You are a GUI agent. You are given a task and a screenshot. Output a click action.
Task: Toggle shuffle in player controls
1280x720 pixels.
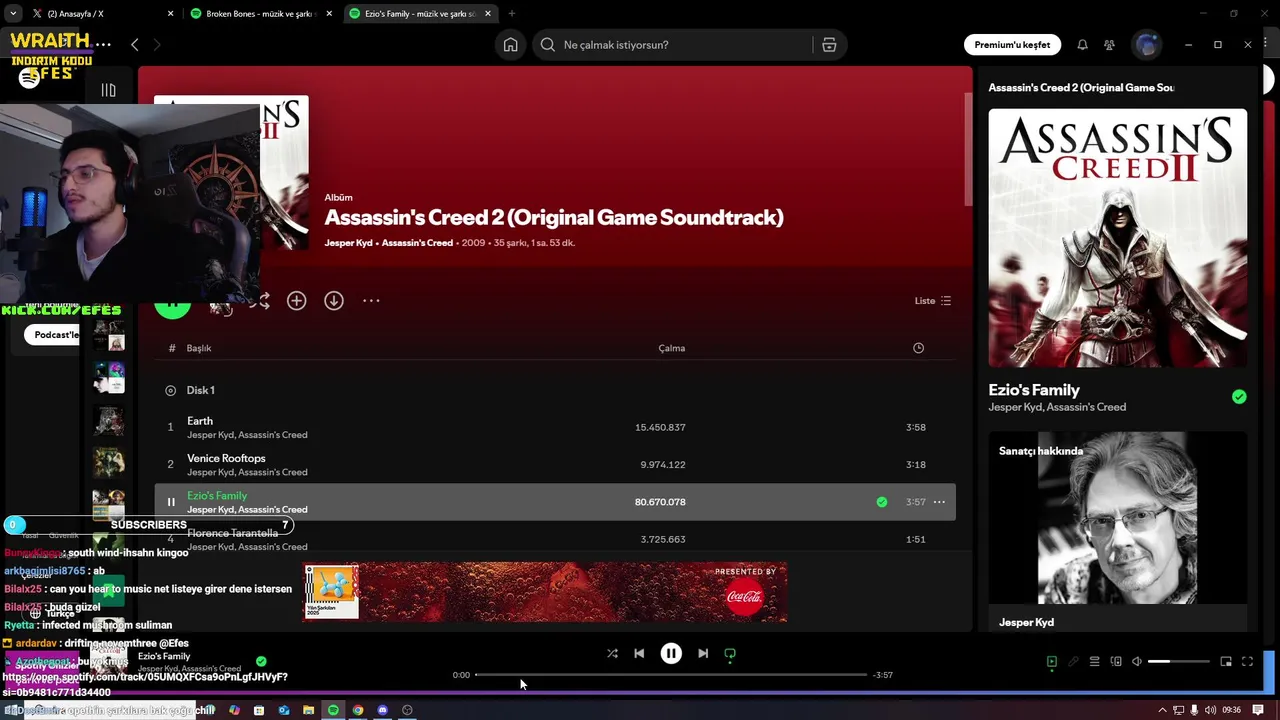coord(612,653)
